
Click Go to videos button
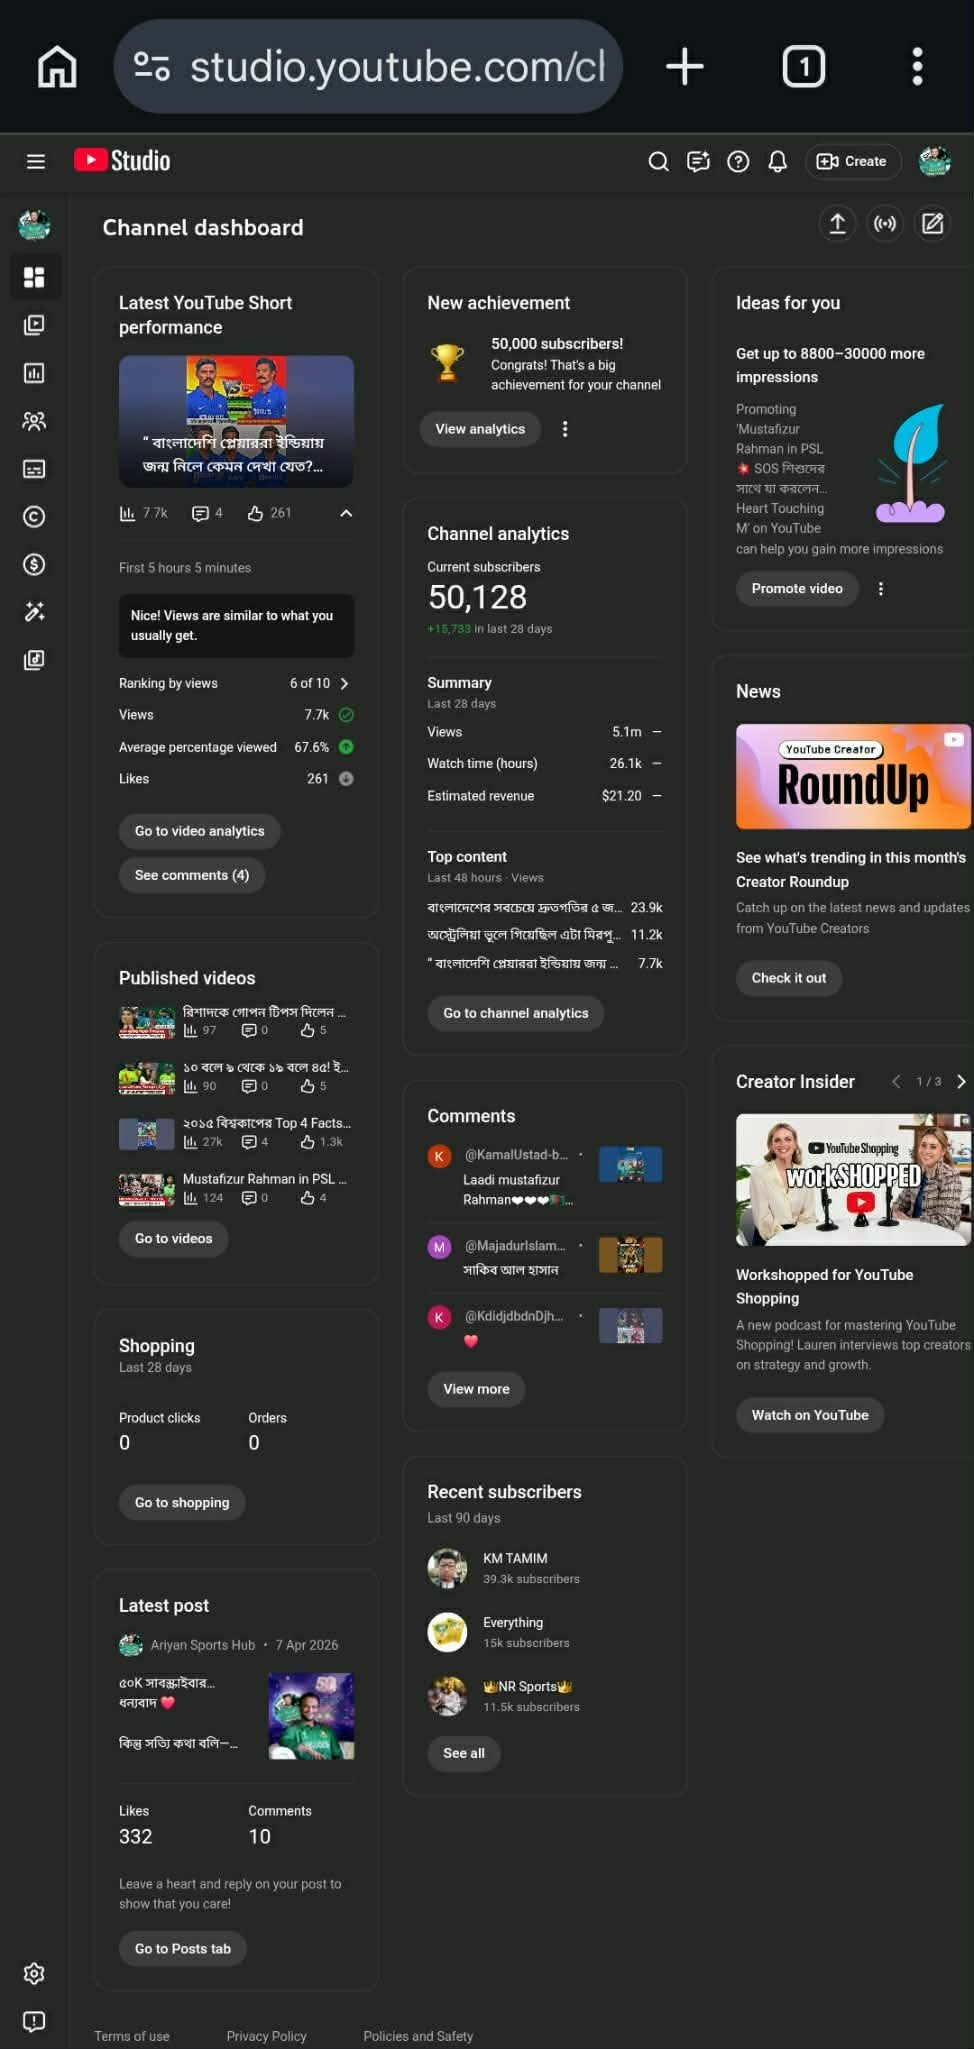click(x=174, y=1239)
